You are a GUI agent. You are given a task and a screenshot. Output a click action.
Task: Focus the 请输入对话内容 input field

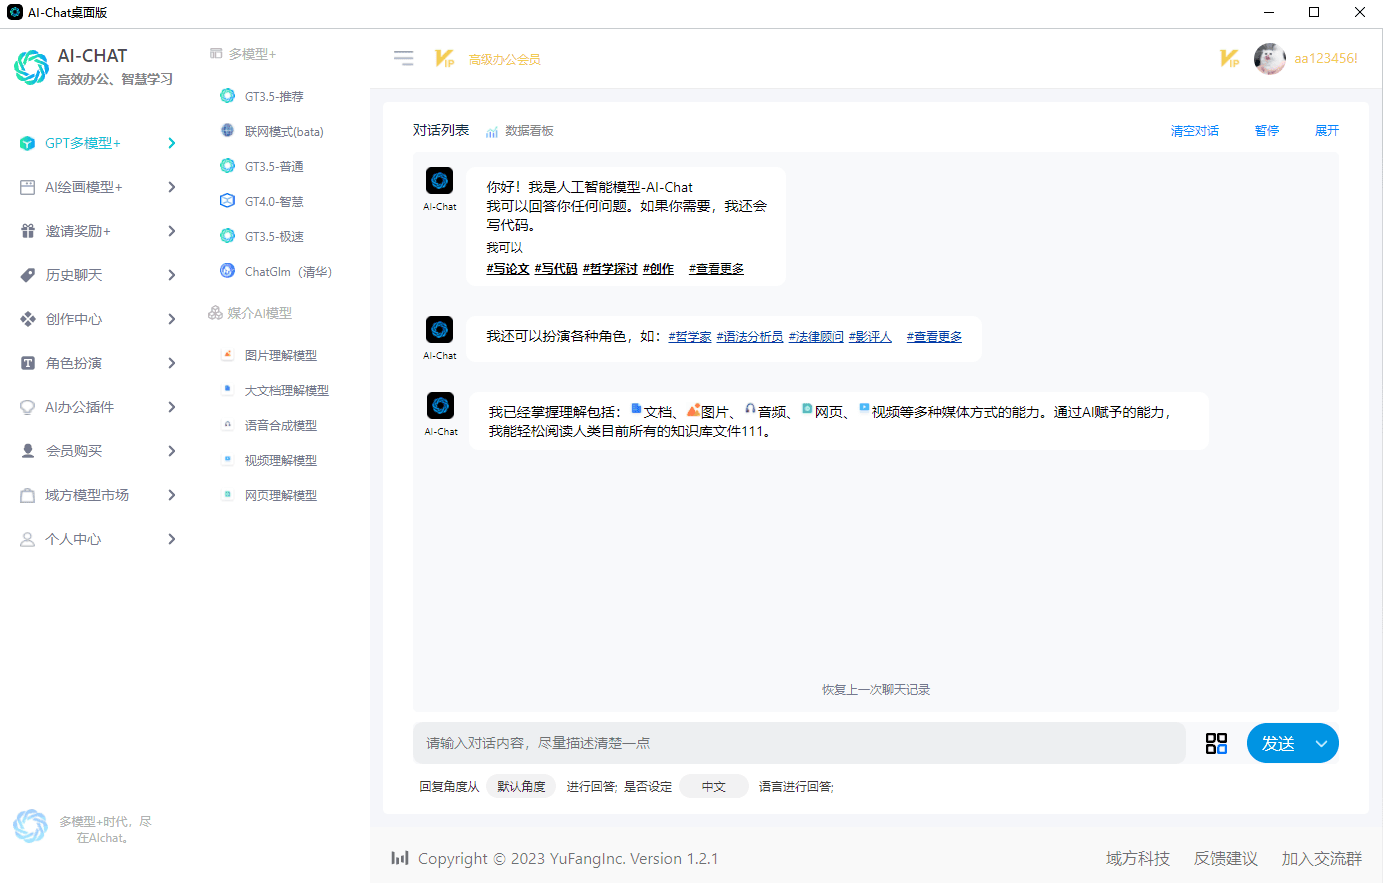(799, 743)
